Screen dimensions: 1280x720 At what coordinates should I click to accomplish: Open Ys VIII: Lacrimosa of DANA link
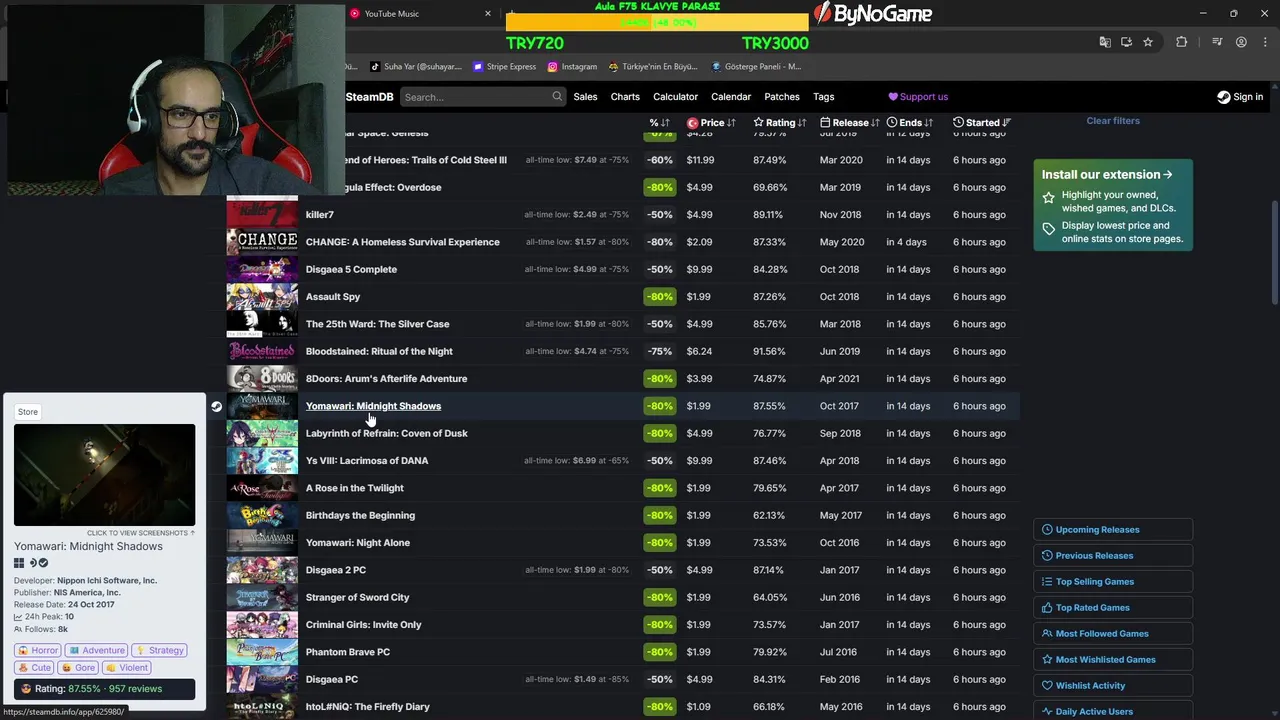[367, 461]
